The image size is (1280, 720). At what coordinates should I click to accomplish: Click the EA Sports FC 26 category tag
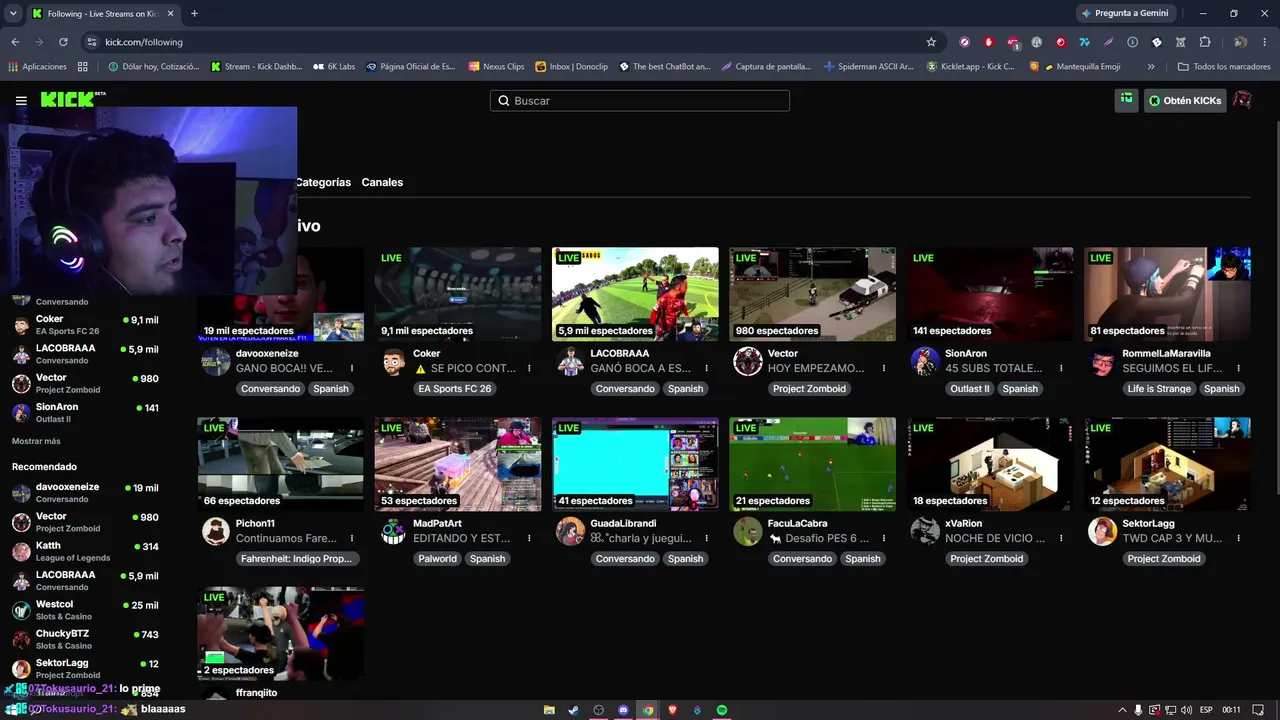point(455,389)
